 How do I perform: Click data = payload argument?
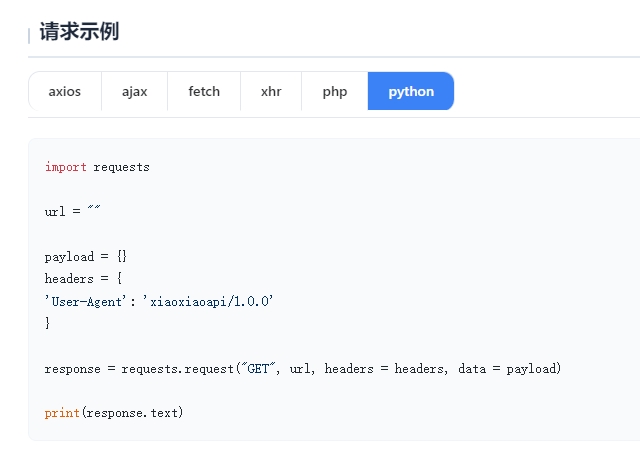coord(508,369)
